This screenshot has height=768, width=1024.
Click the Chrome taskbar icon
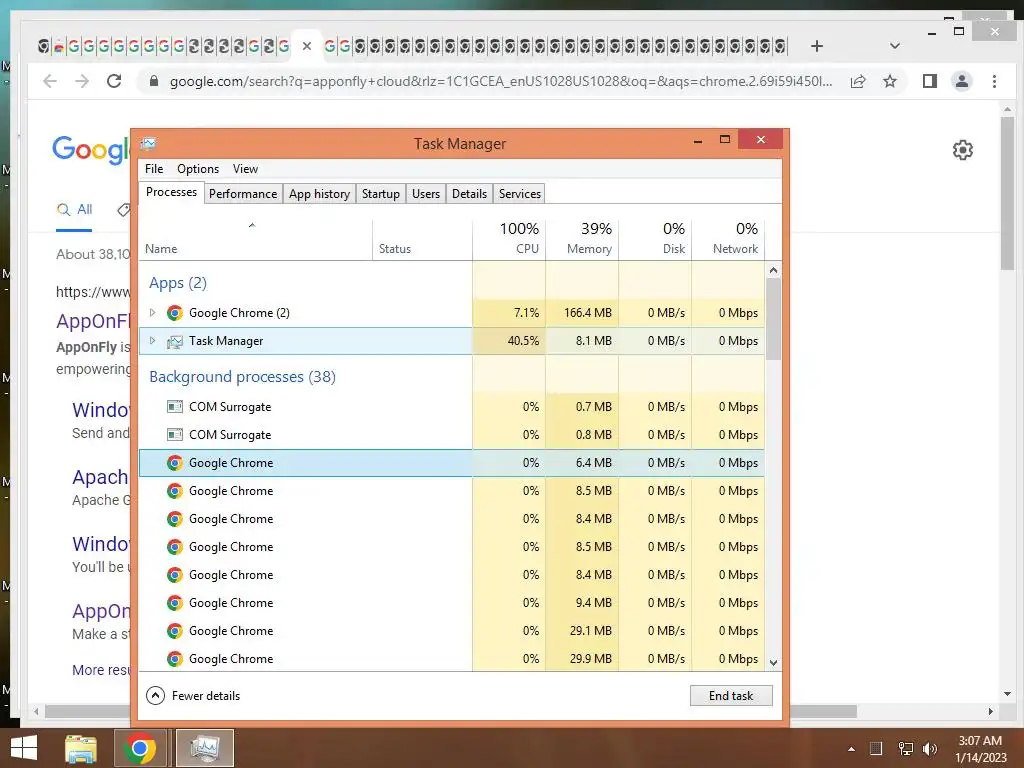point(139,748)
